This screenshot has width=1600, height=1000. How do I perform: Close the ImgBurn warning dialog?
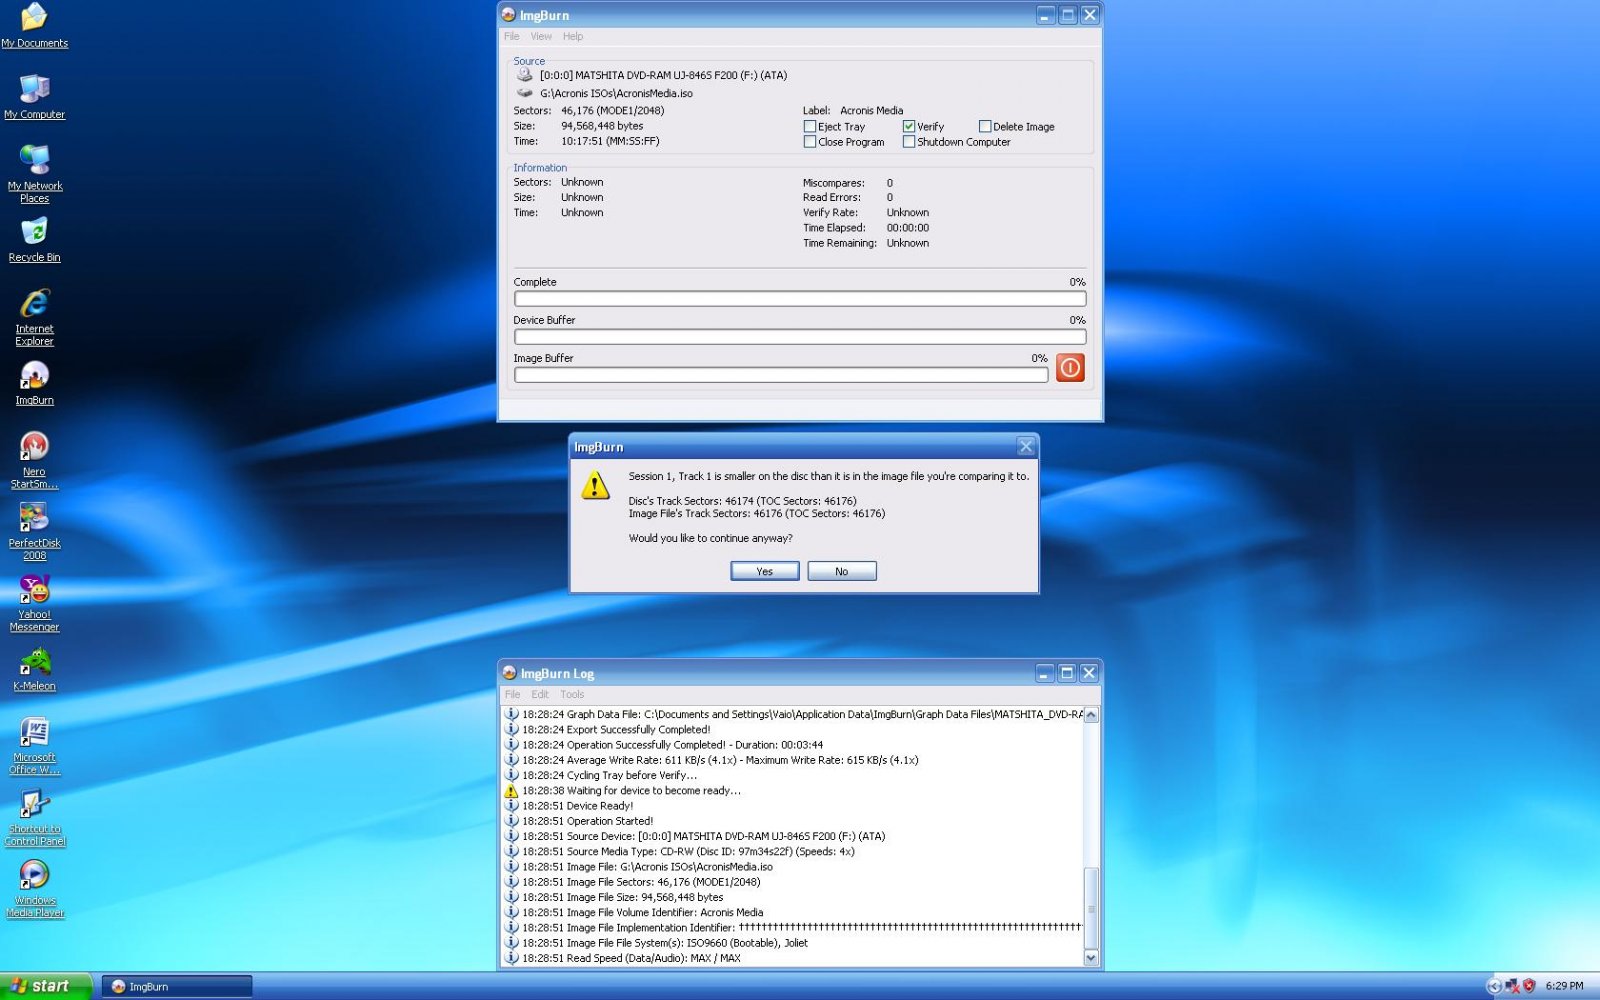pyautogui.click(x=1026, y=447)
